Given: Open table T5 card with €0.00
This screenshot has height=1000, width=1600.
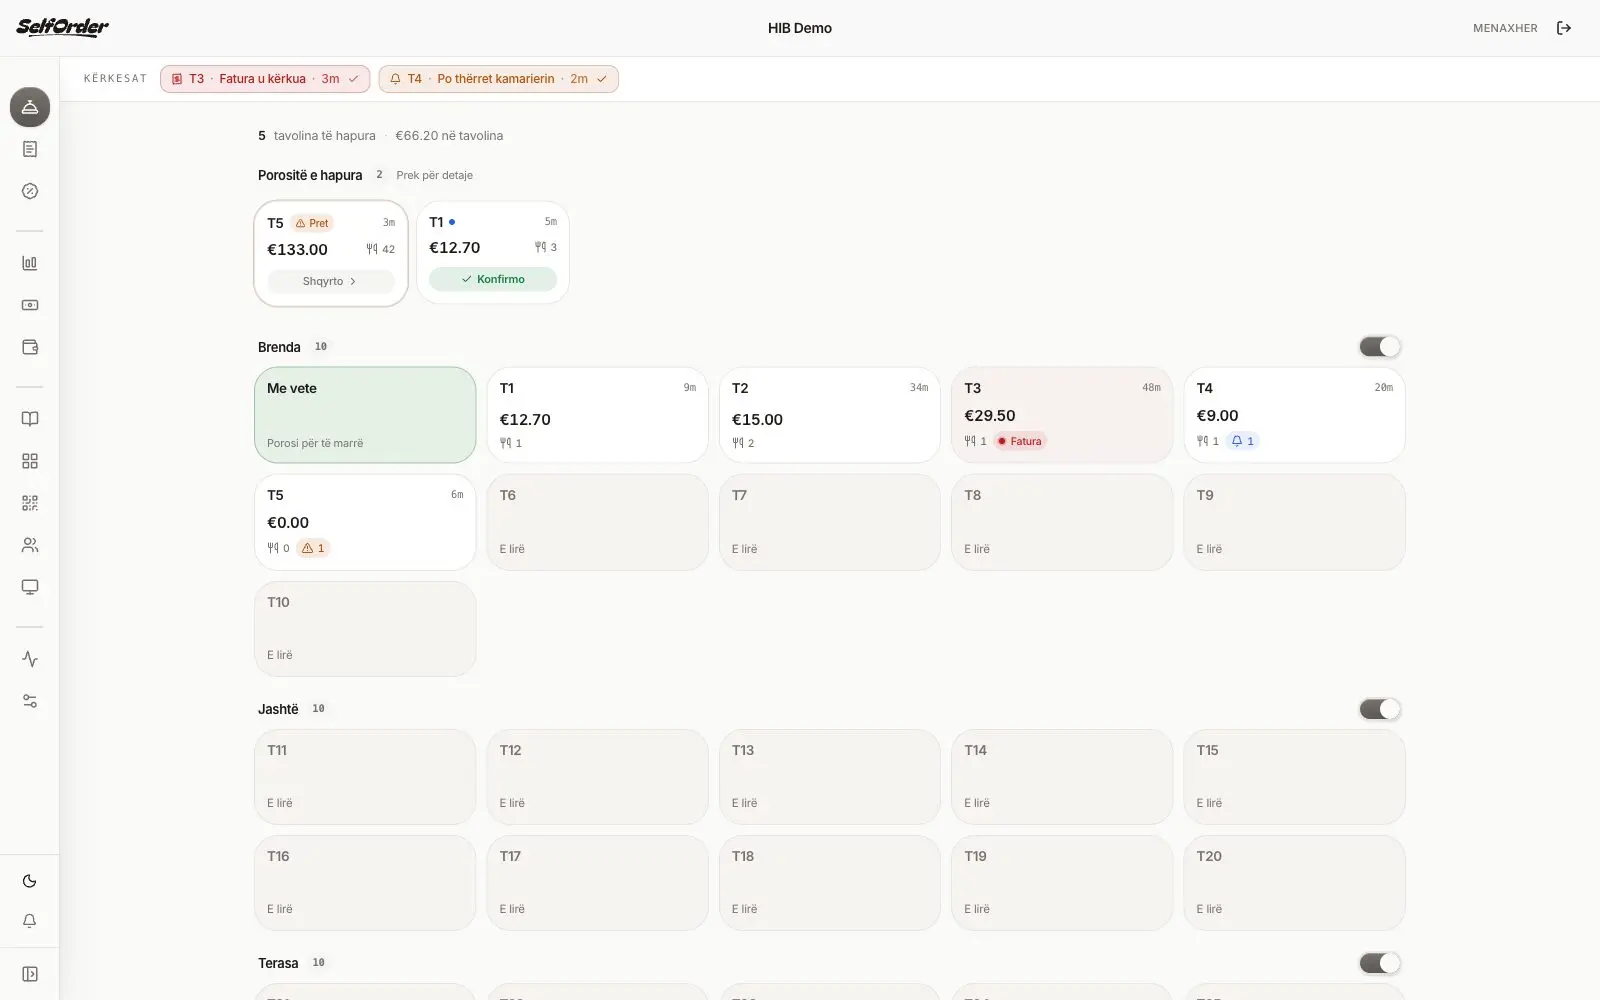Looking at the screenshot, I should (365, 522).
